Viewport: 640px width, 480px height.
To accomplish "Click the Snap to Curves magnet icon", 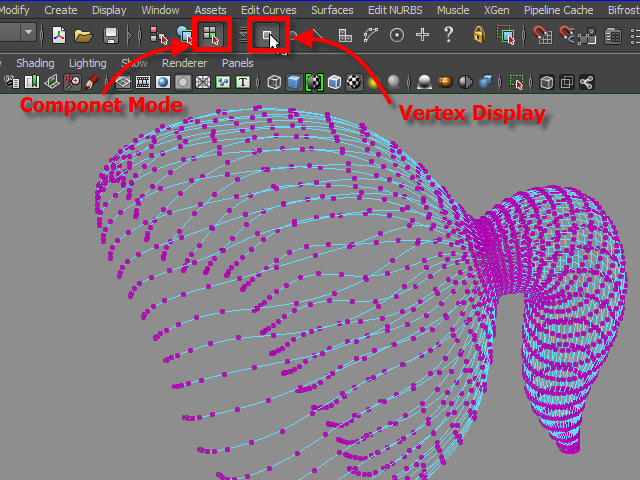I will click(x=569, y=35).
